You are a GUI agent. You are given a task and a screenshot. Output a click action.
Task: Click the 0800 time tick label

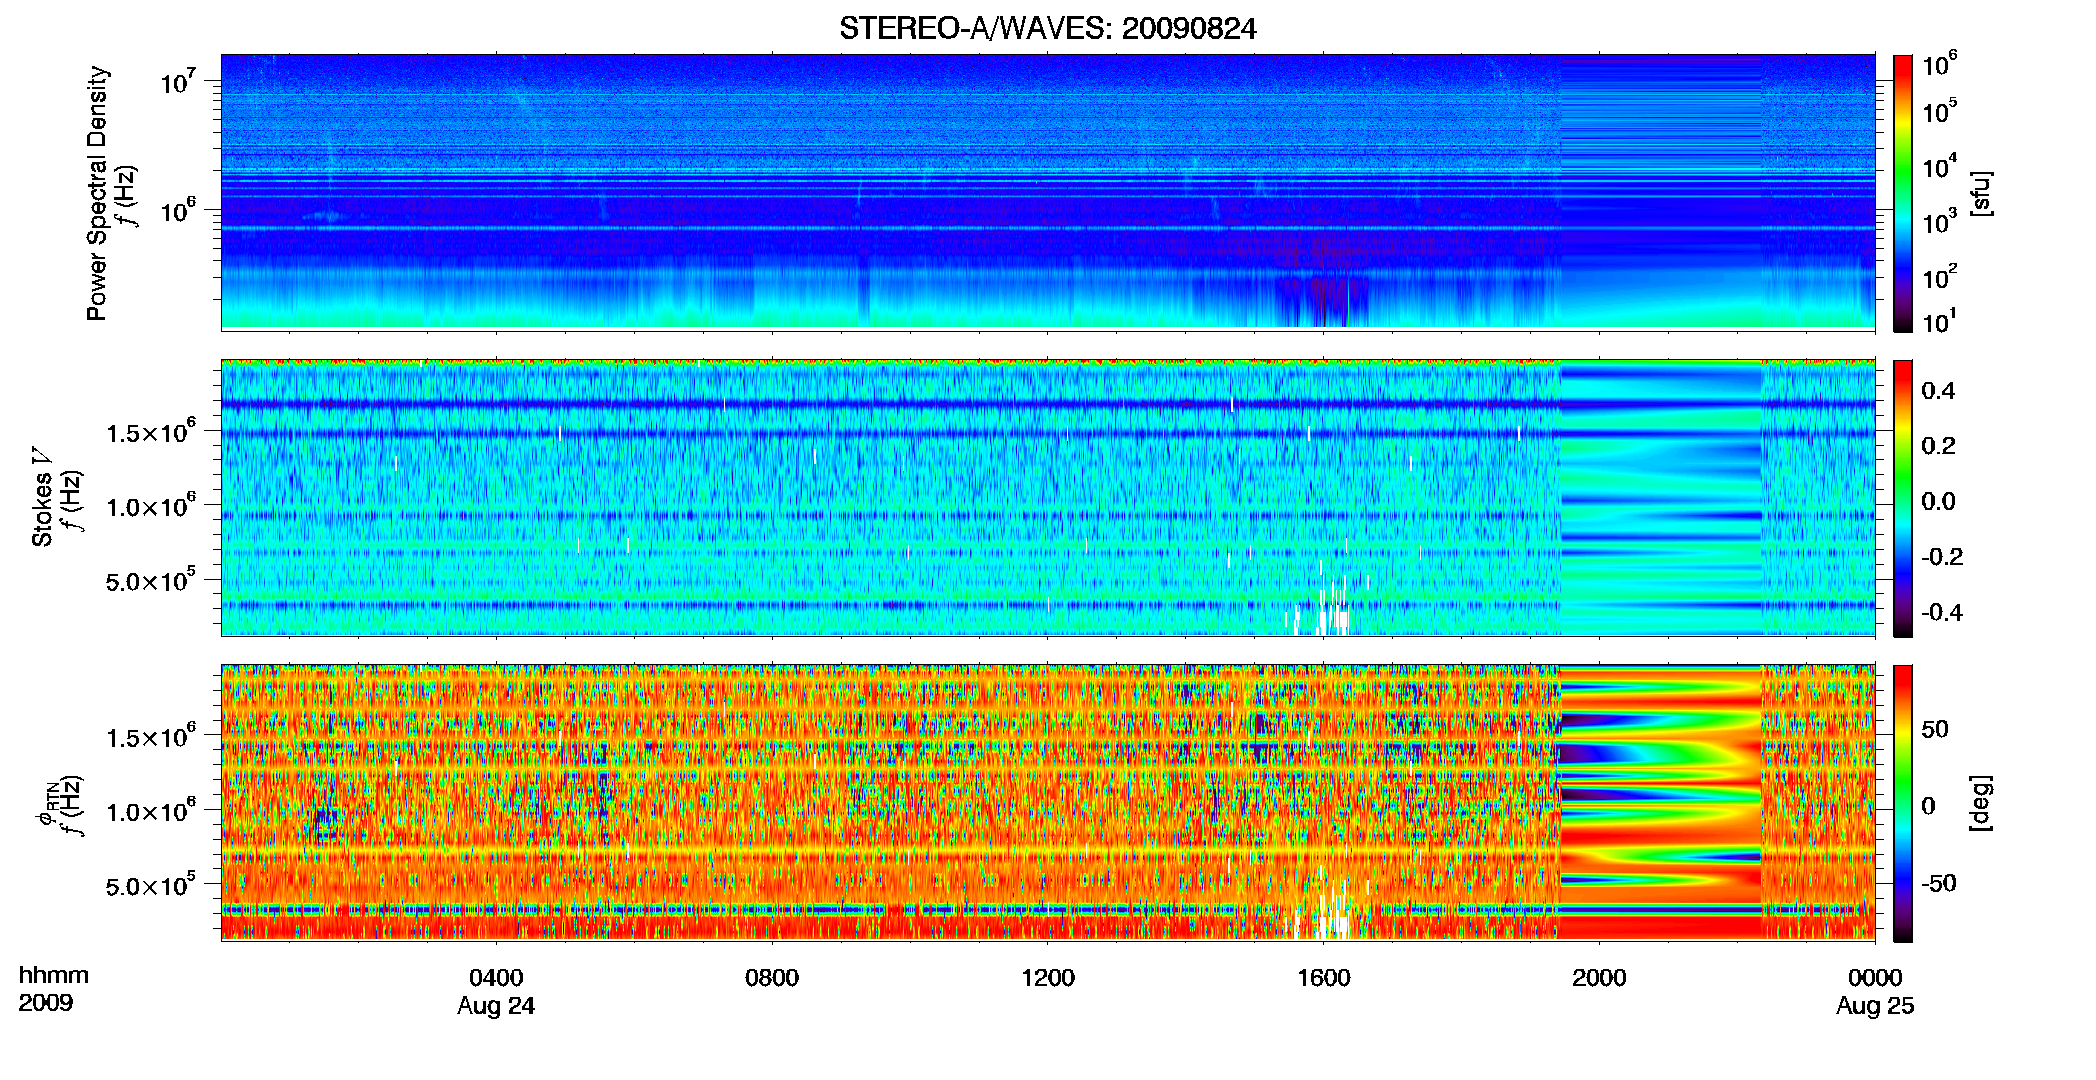coord(772,978)
